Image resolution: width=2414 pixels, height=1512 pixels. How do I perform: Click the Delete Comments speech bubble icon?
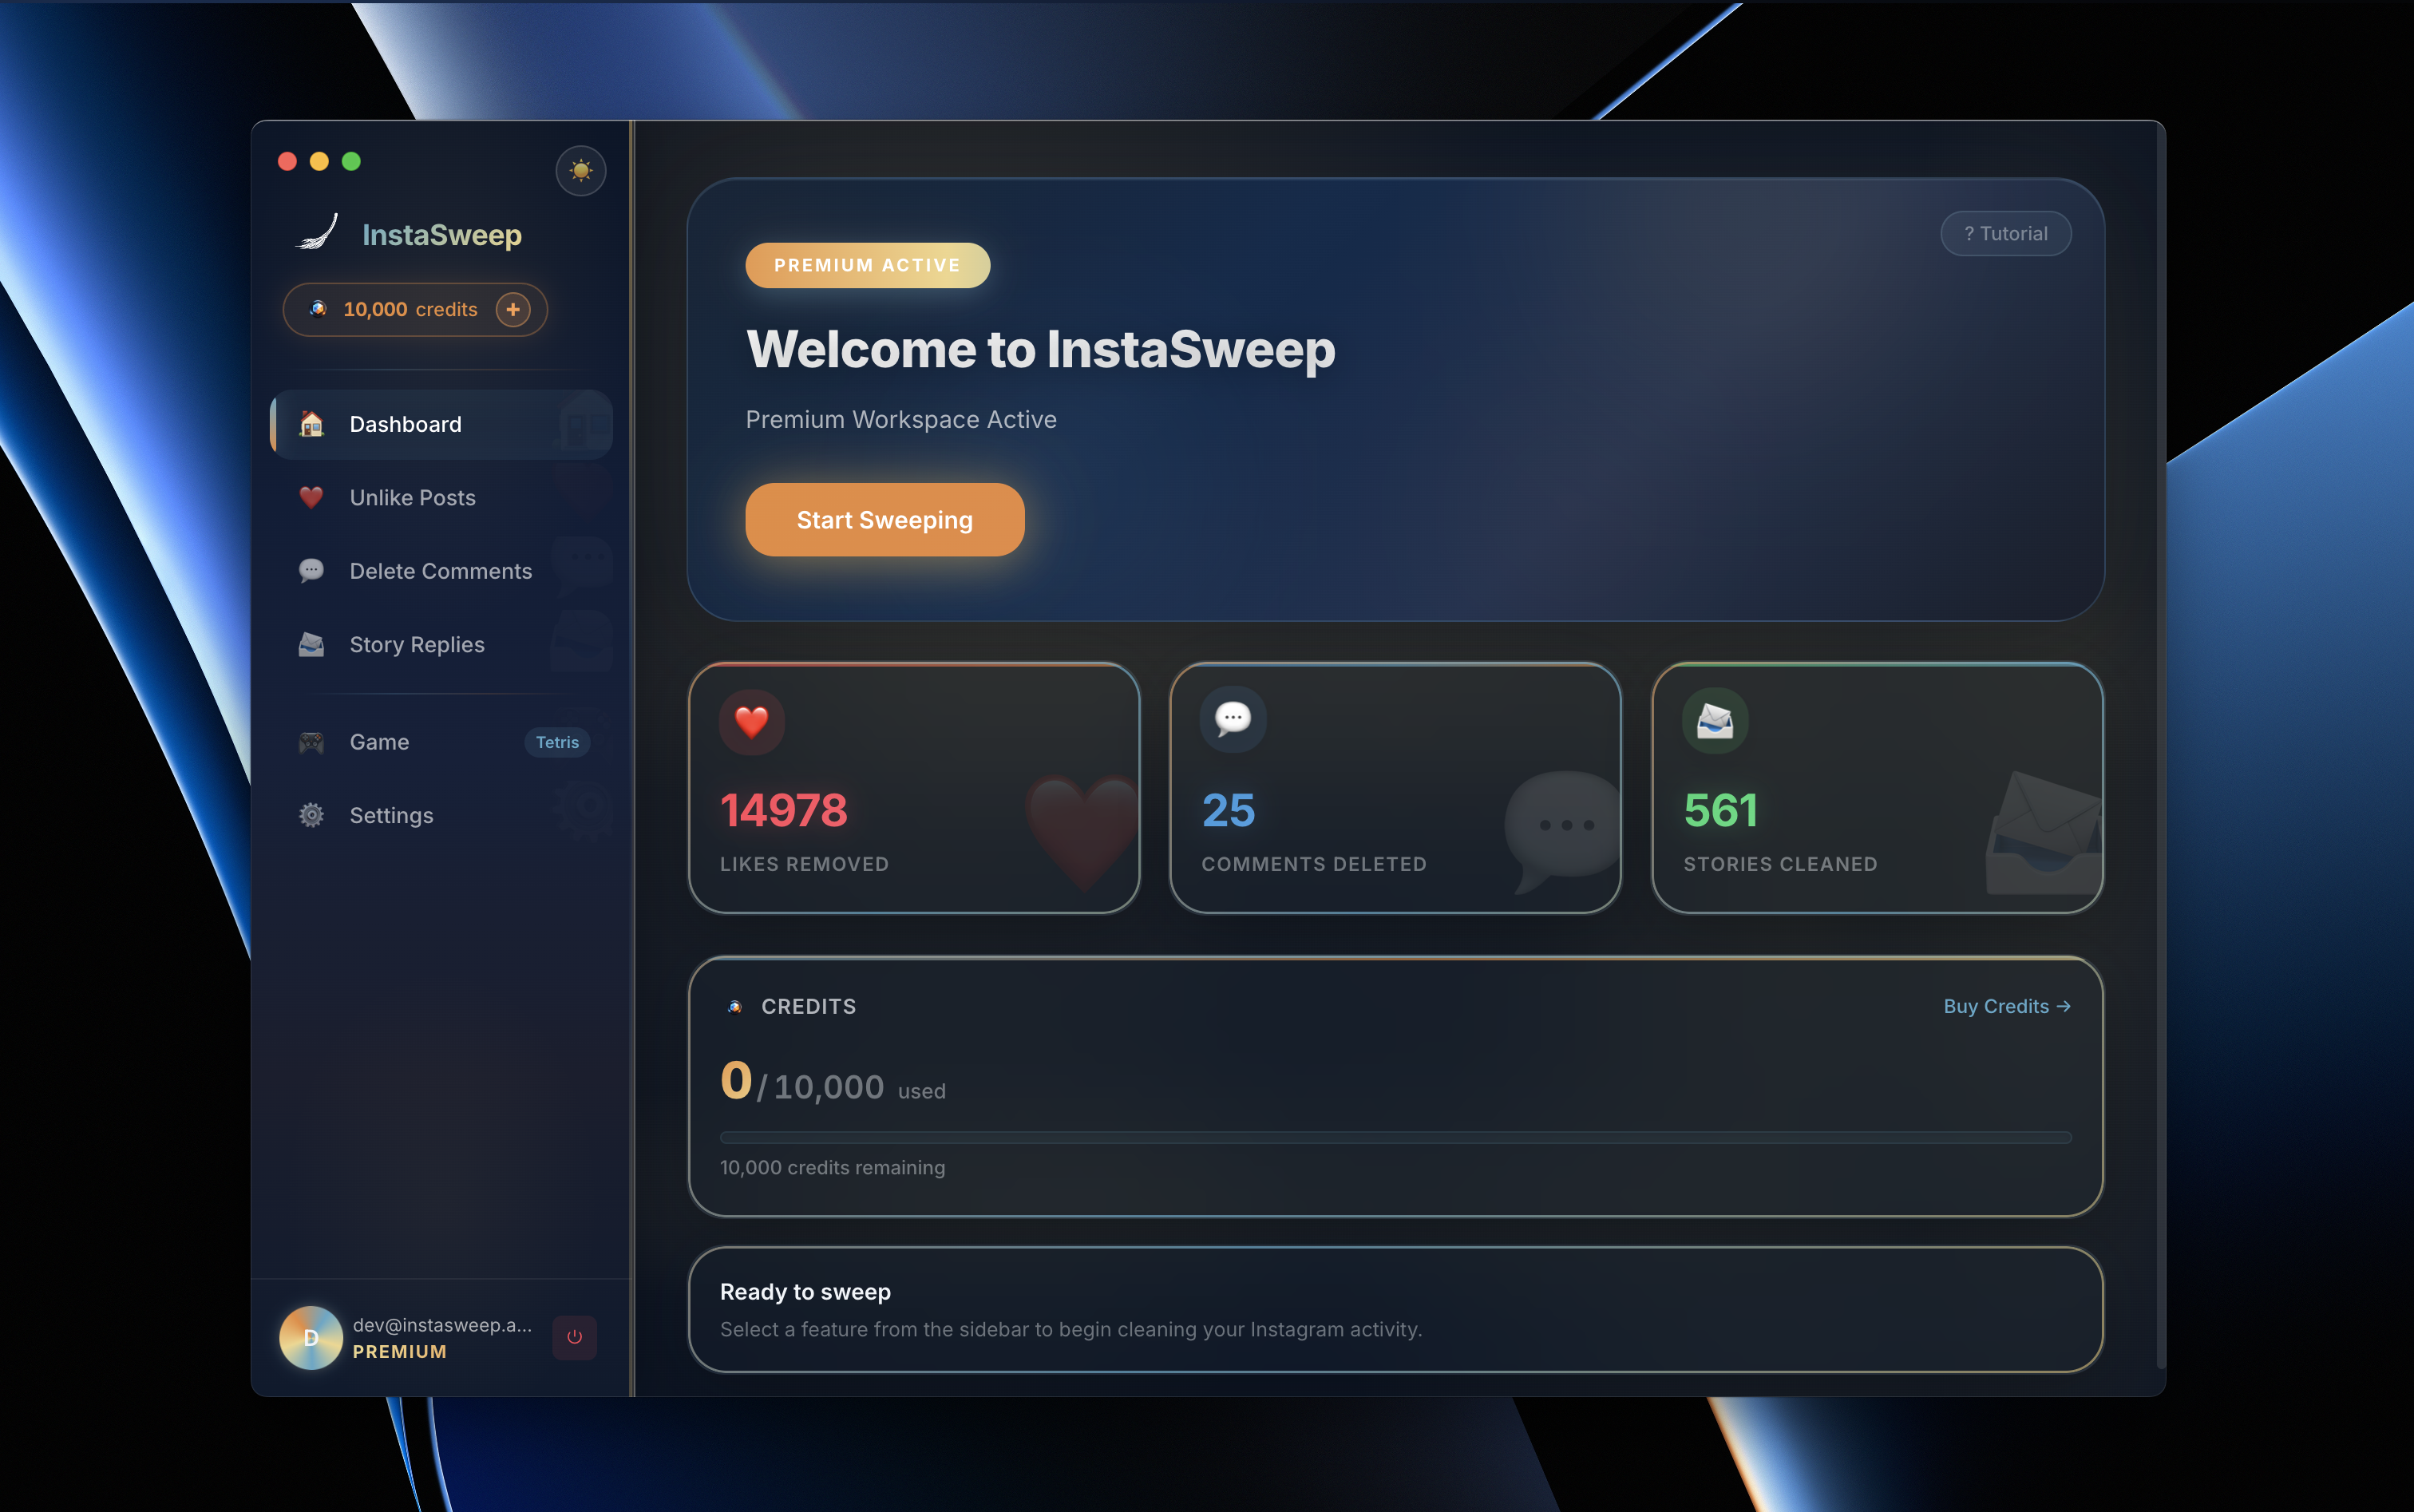311,570
